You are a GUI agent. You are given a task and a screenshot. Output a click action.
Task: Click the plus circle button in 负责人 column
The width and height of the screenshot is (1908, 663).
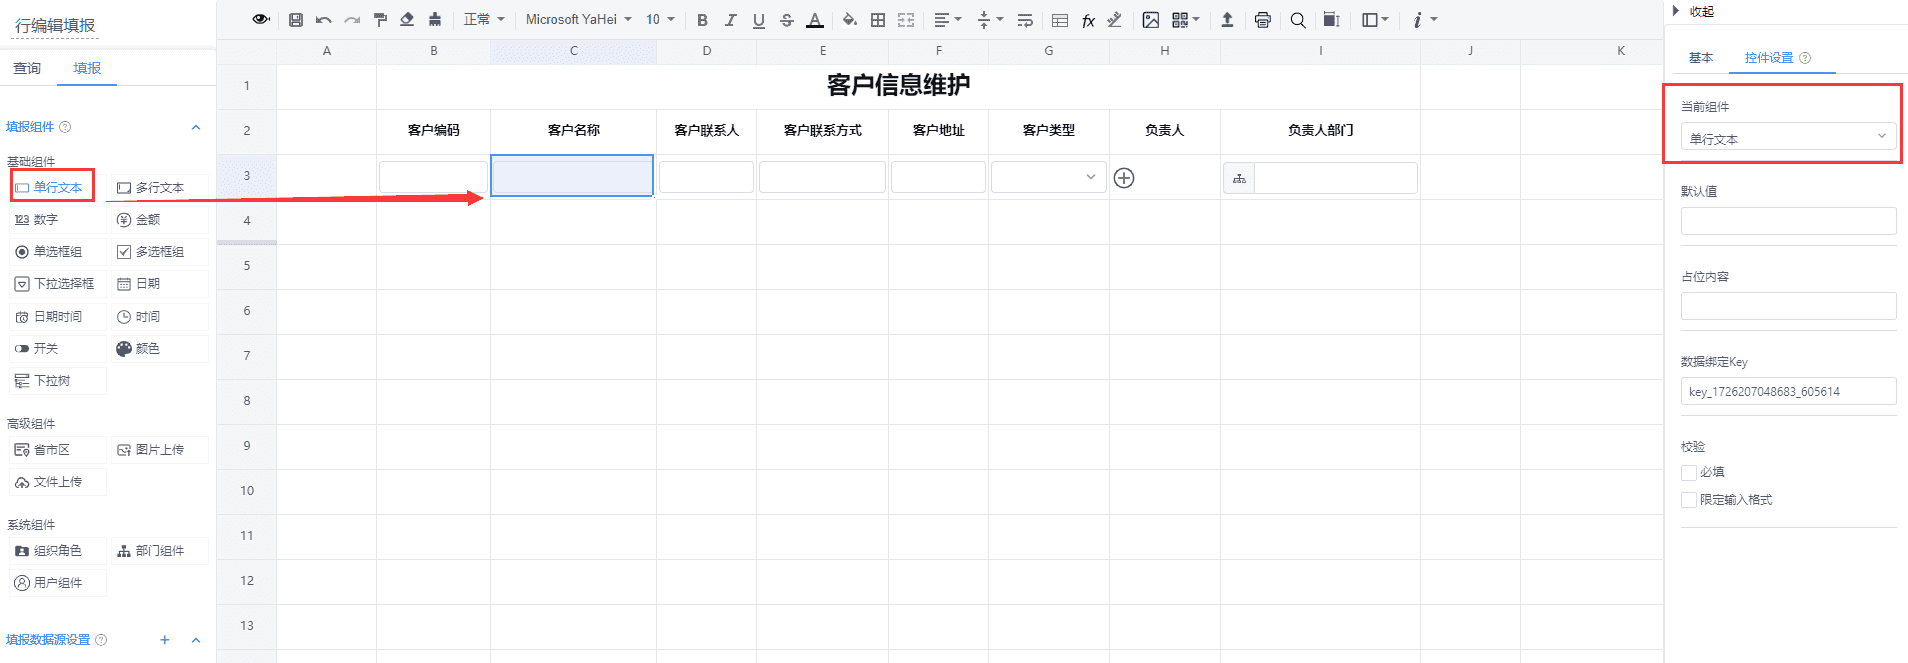pos(1124,178)
